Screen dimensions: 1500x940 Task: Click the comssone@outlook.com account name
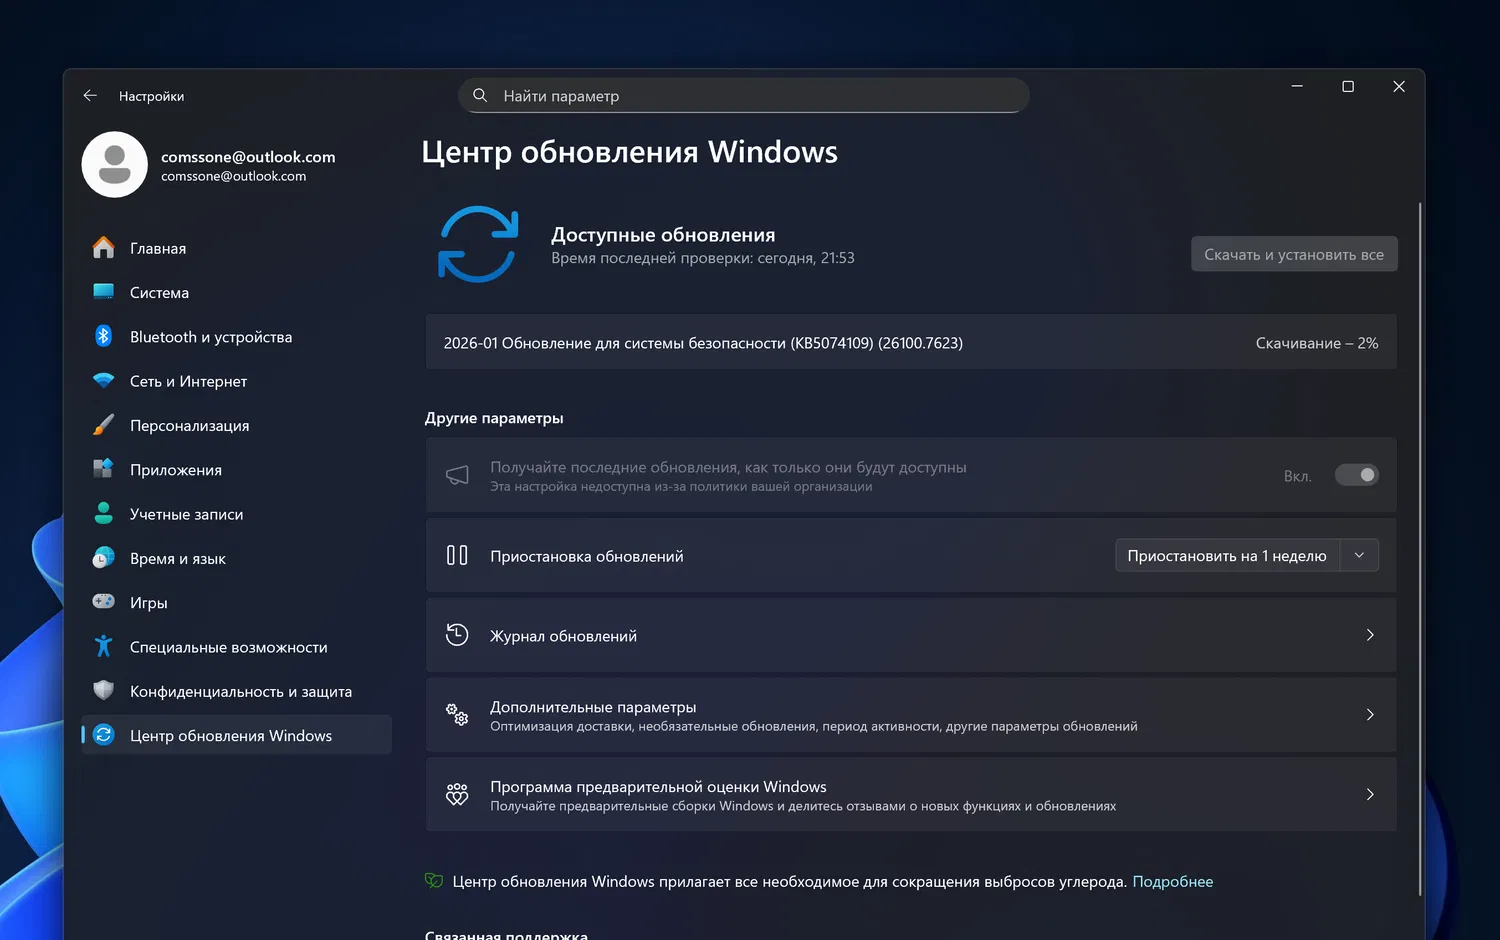[x=248, y=157]
